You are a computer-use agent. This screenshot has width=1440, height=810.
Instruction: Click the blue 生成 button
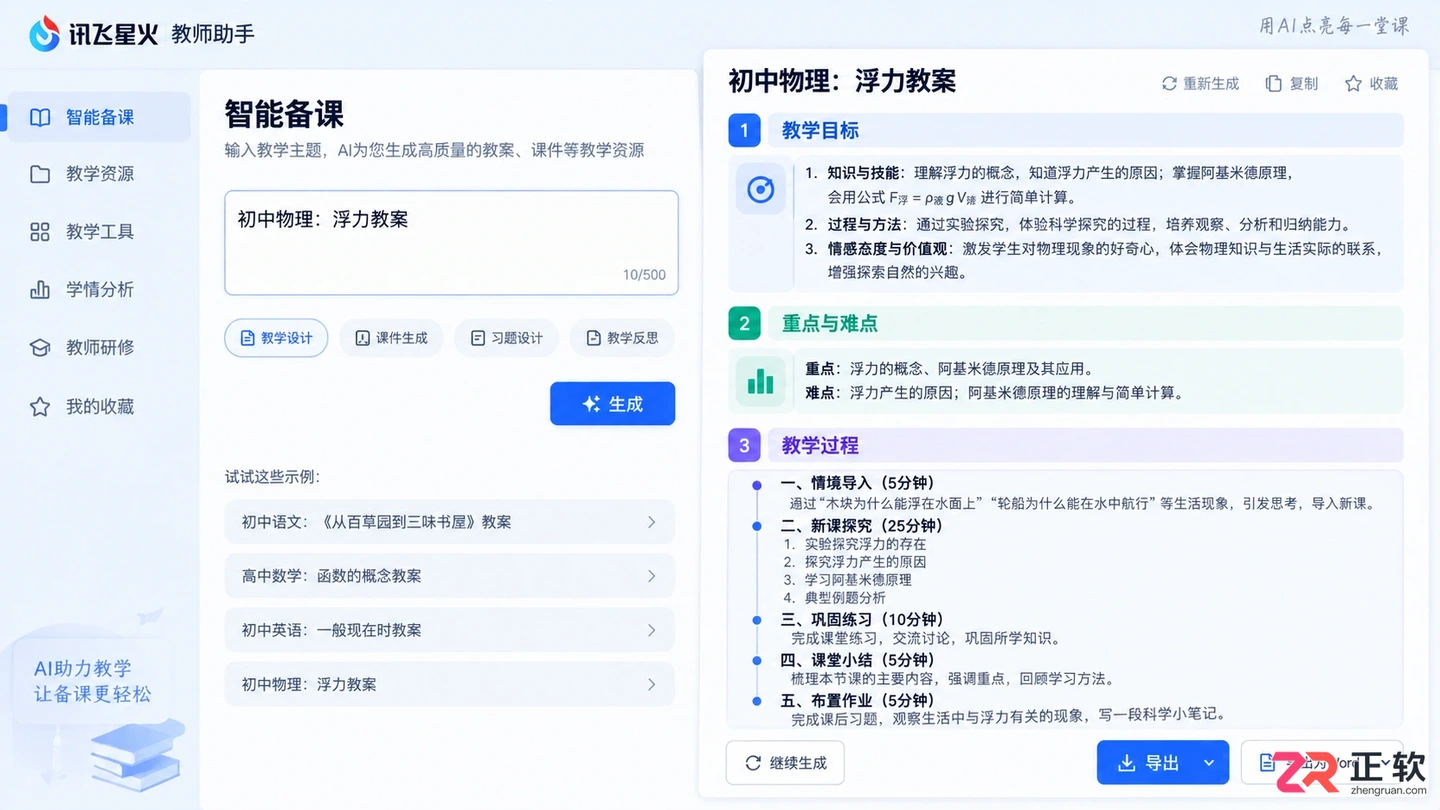click(x=612, y=404)
